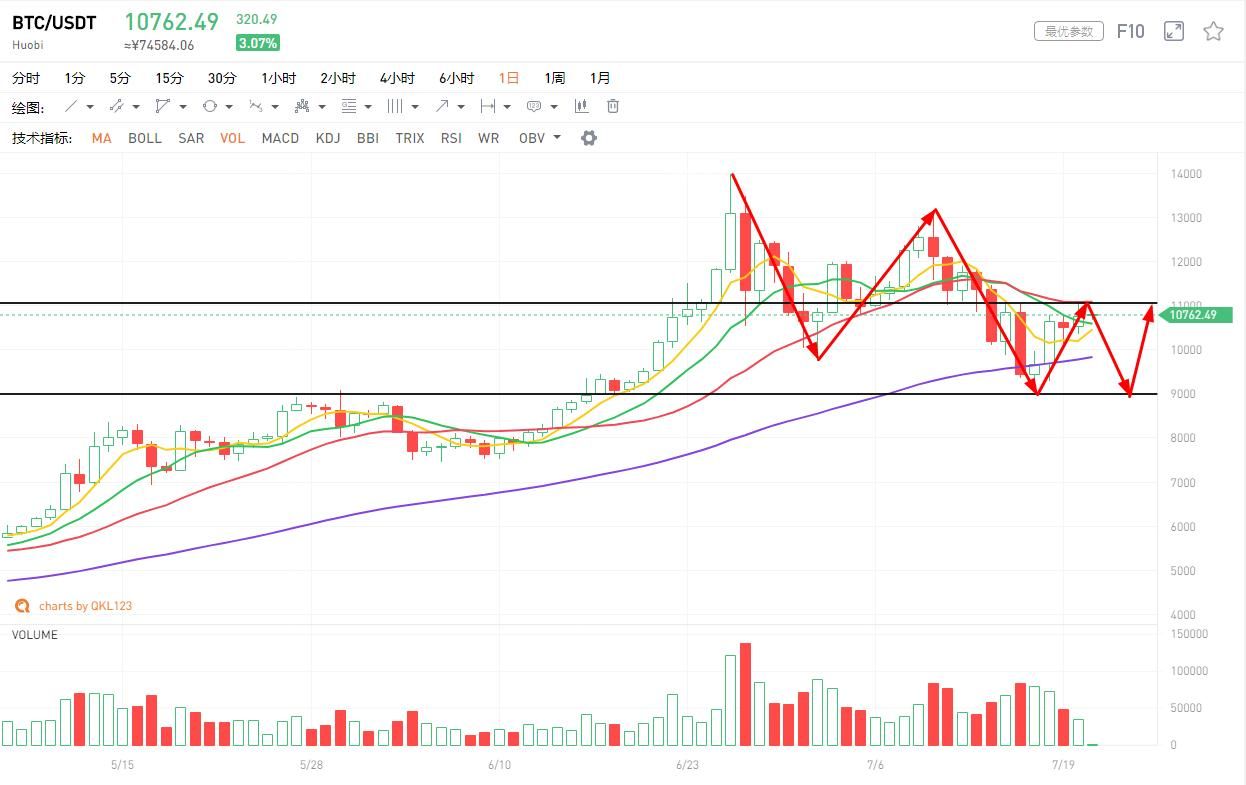
Task: Click the ≈¥74584.06 converted price
Action: click(159, 45)
